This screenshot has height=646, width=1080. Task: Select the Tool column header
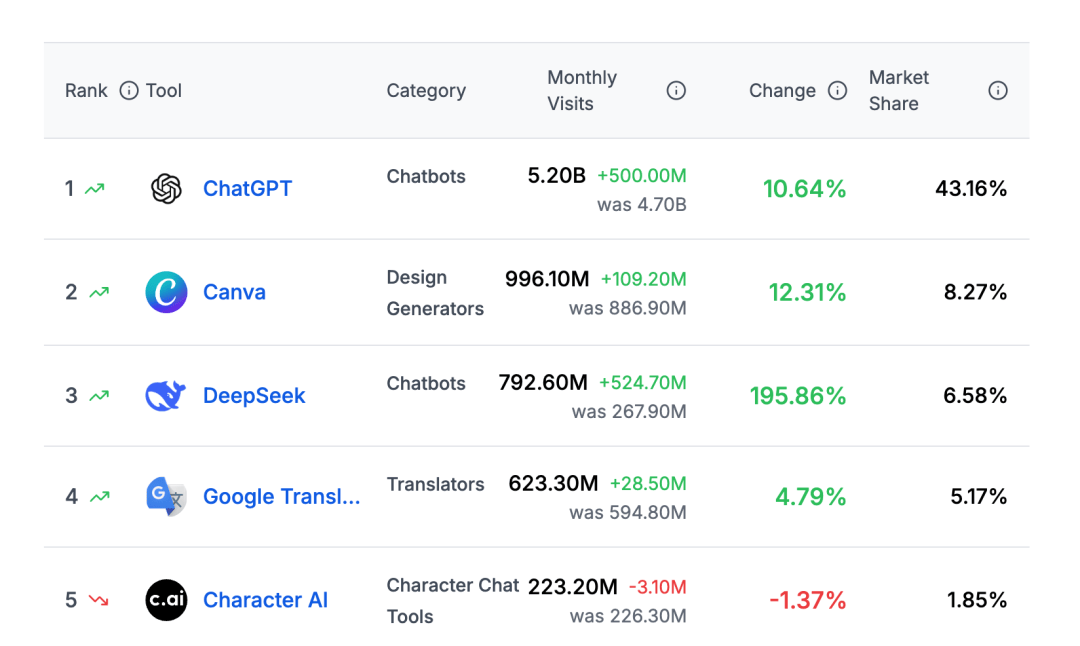click(x=164, y=90)
